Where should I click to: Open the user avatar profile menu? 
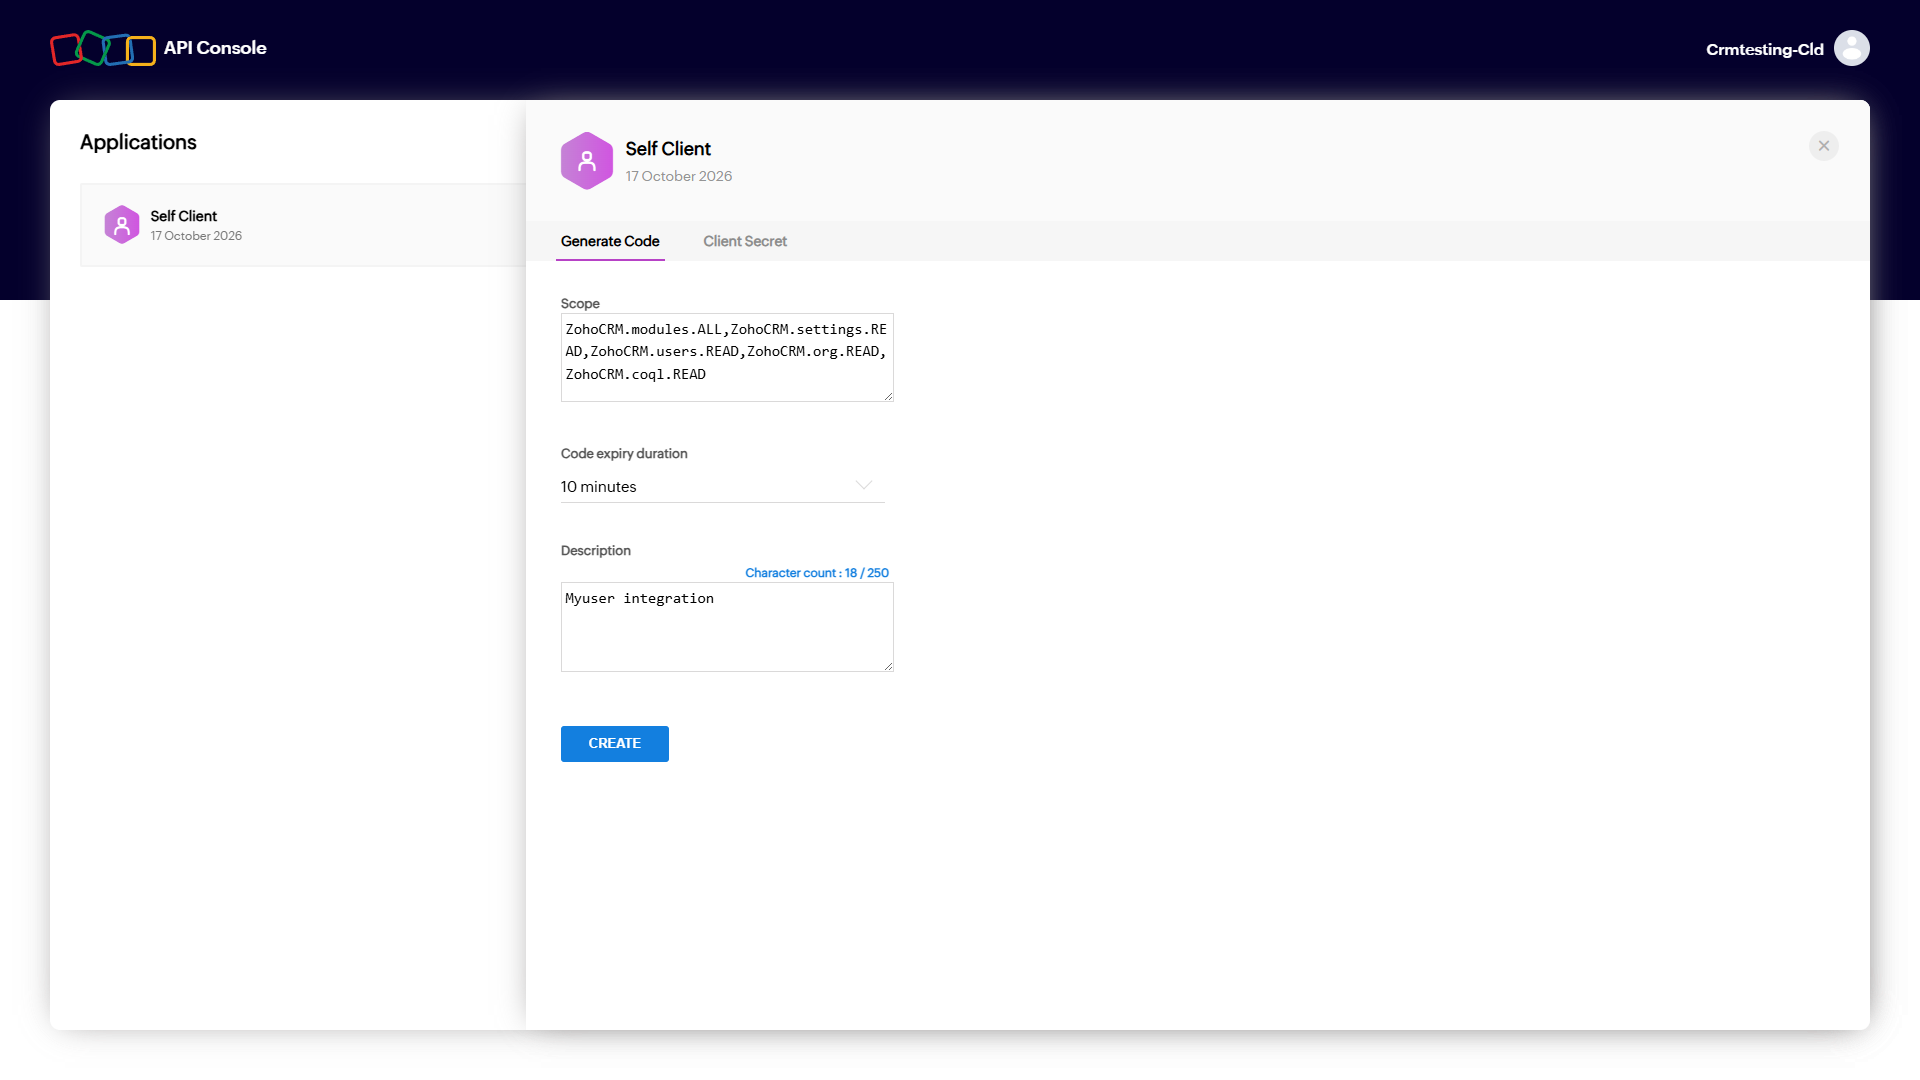(x=1851, y=48)
